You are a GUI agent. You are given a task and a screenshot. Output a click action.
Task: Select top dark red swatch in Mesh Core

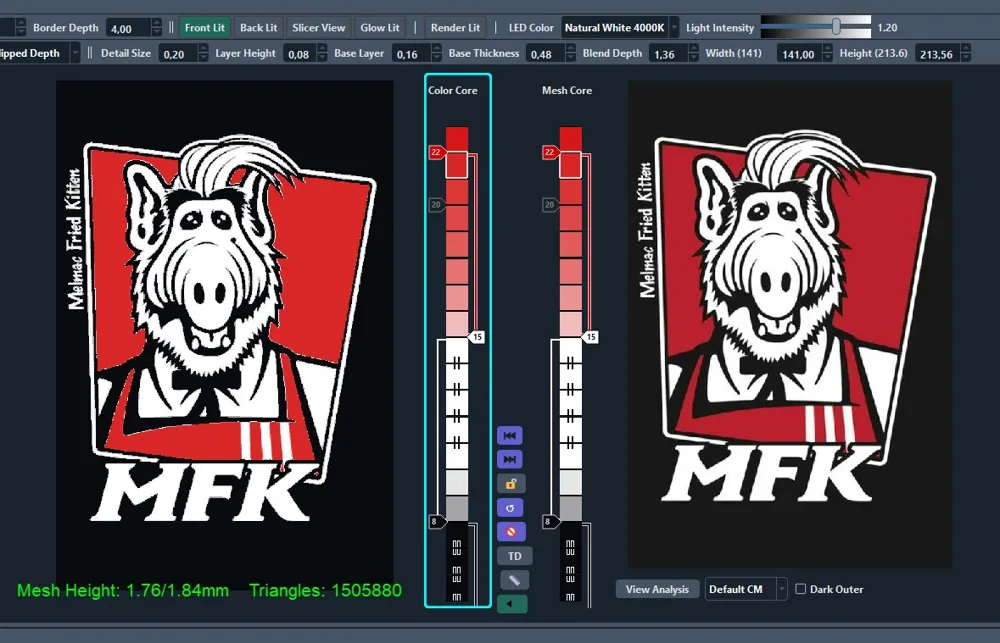[570, 139]
